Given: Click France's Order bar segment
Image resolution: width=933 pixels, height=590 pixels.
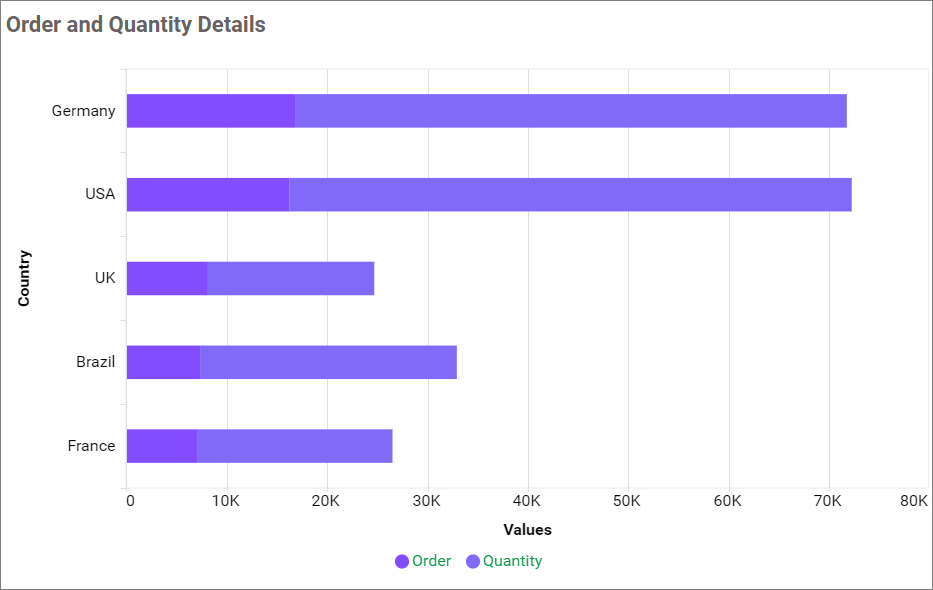Looking at the screenshot, I should pos(162,446).
